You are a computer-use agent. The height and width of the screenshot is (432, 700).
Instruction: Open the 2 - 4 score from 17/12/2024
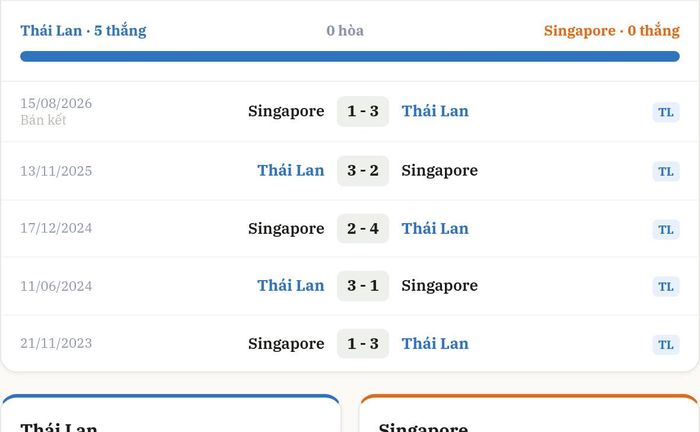(362, 228)
